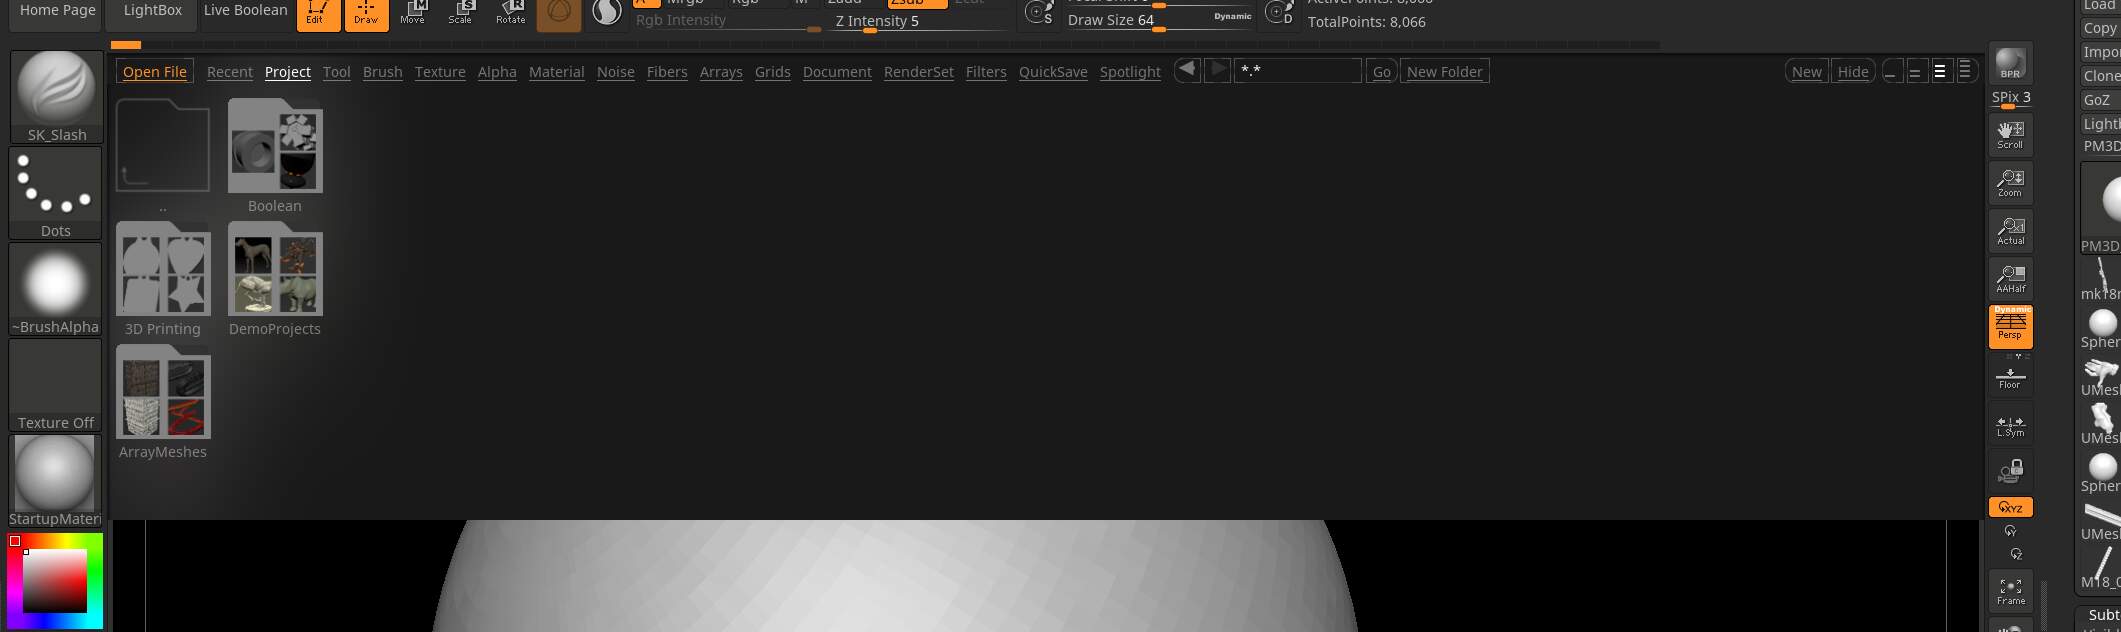This screenshot has height=632, width=2121.
Task: Select the Scroll document tool
Action: (2010, 134)
